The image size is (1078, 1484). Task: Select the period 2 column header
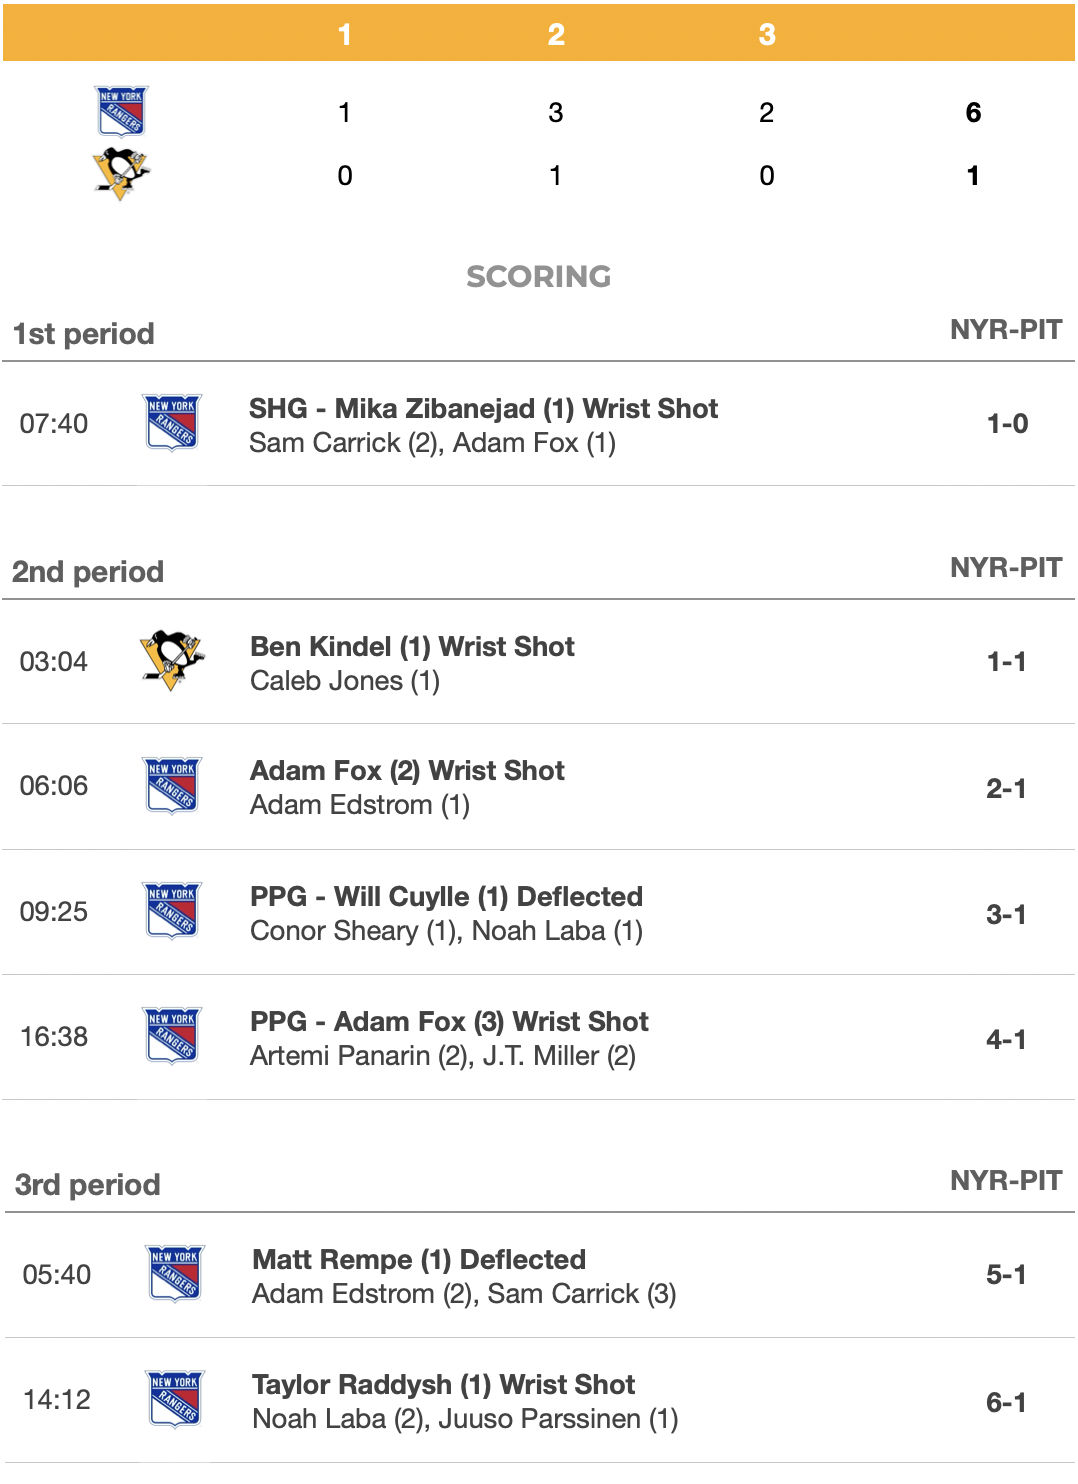click(556, 34)
